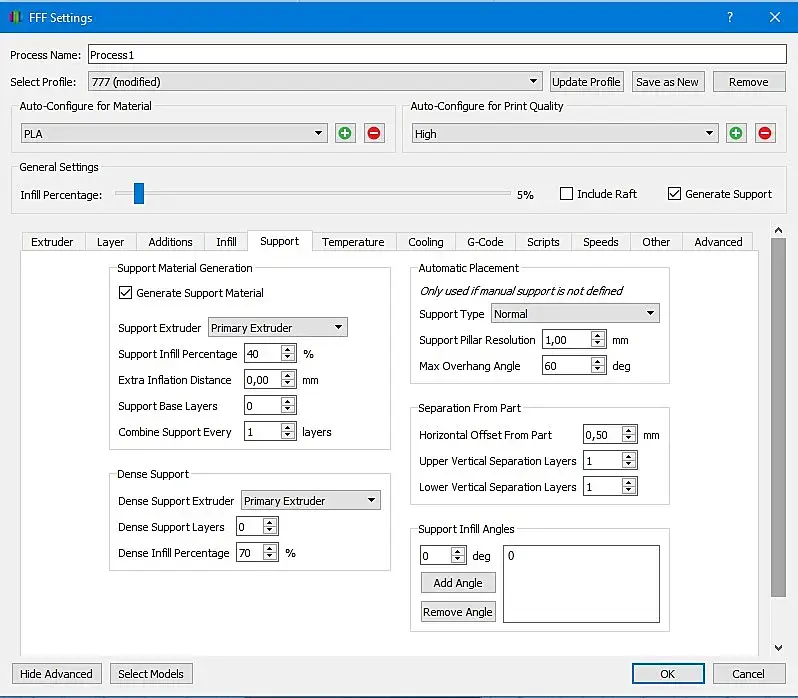Click the help question mark in title bar
Screen dimensions: 798x698
tap(730, 17)
